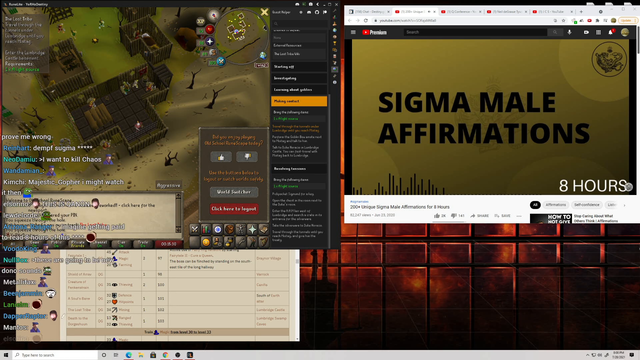Viewport: 640px width, 360px height.
Task: Click the SAVE button under the video
Action: [502, 216]
